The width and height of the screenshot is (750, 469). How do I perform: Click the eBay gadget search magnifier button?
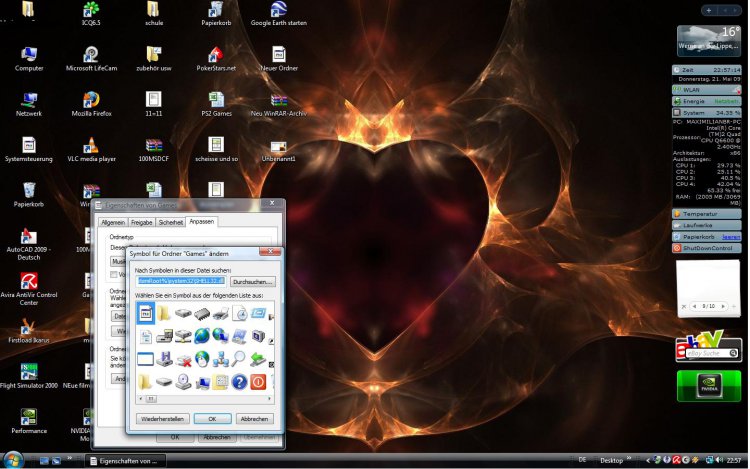tap(733, 353)
